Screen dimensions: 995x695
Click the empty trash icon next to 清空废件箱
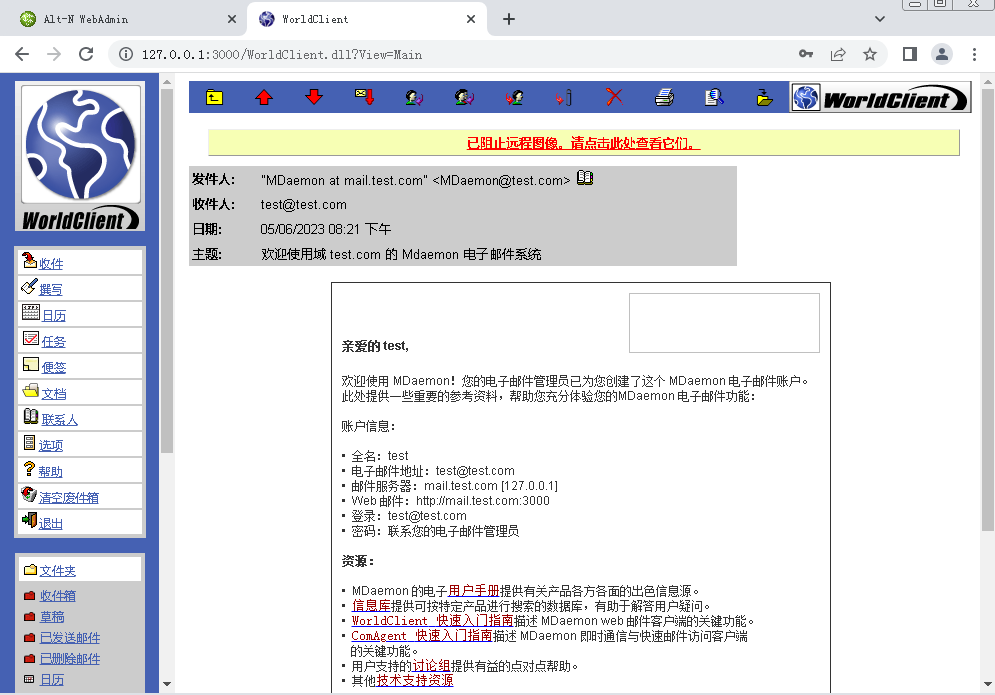click(x=29, y=494)
